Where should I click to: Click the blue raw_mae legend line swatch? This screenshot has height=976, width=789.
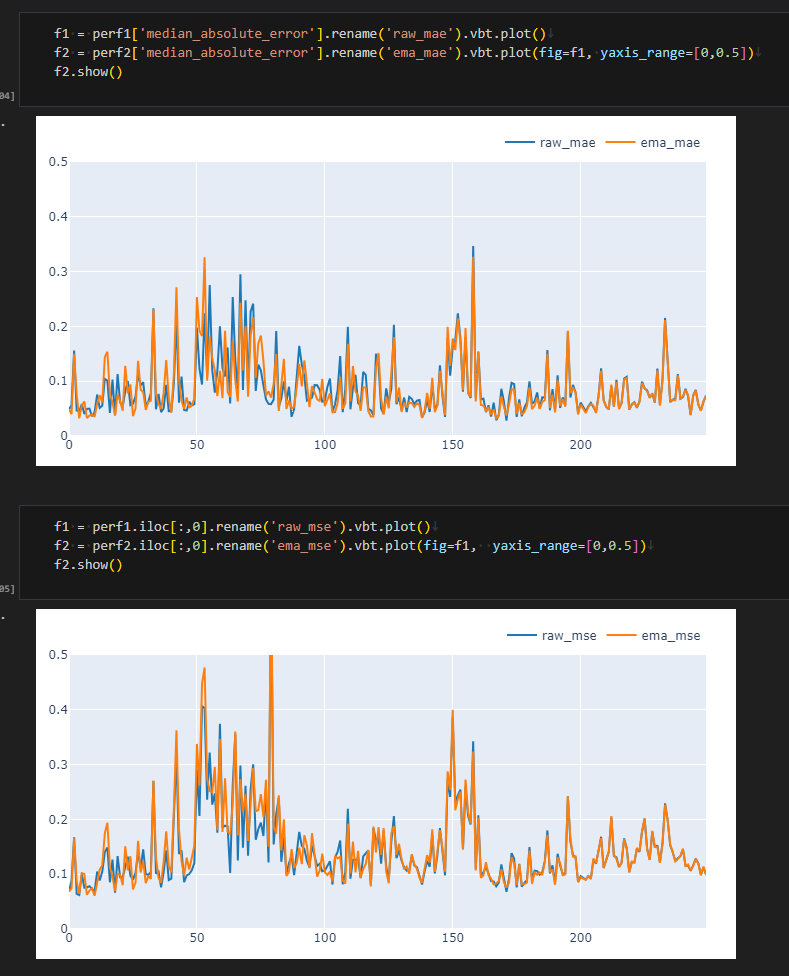tap(520, 143)
